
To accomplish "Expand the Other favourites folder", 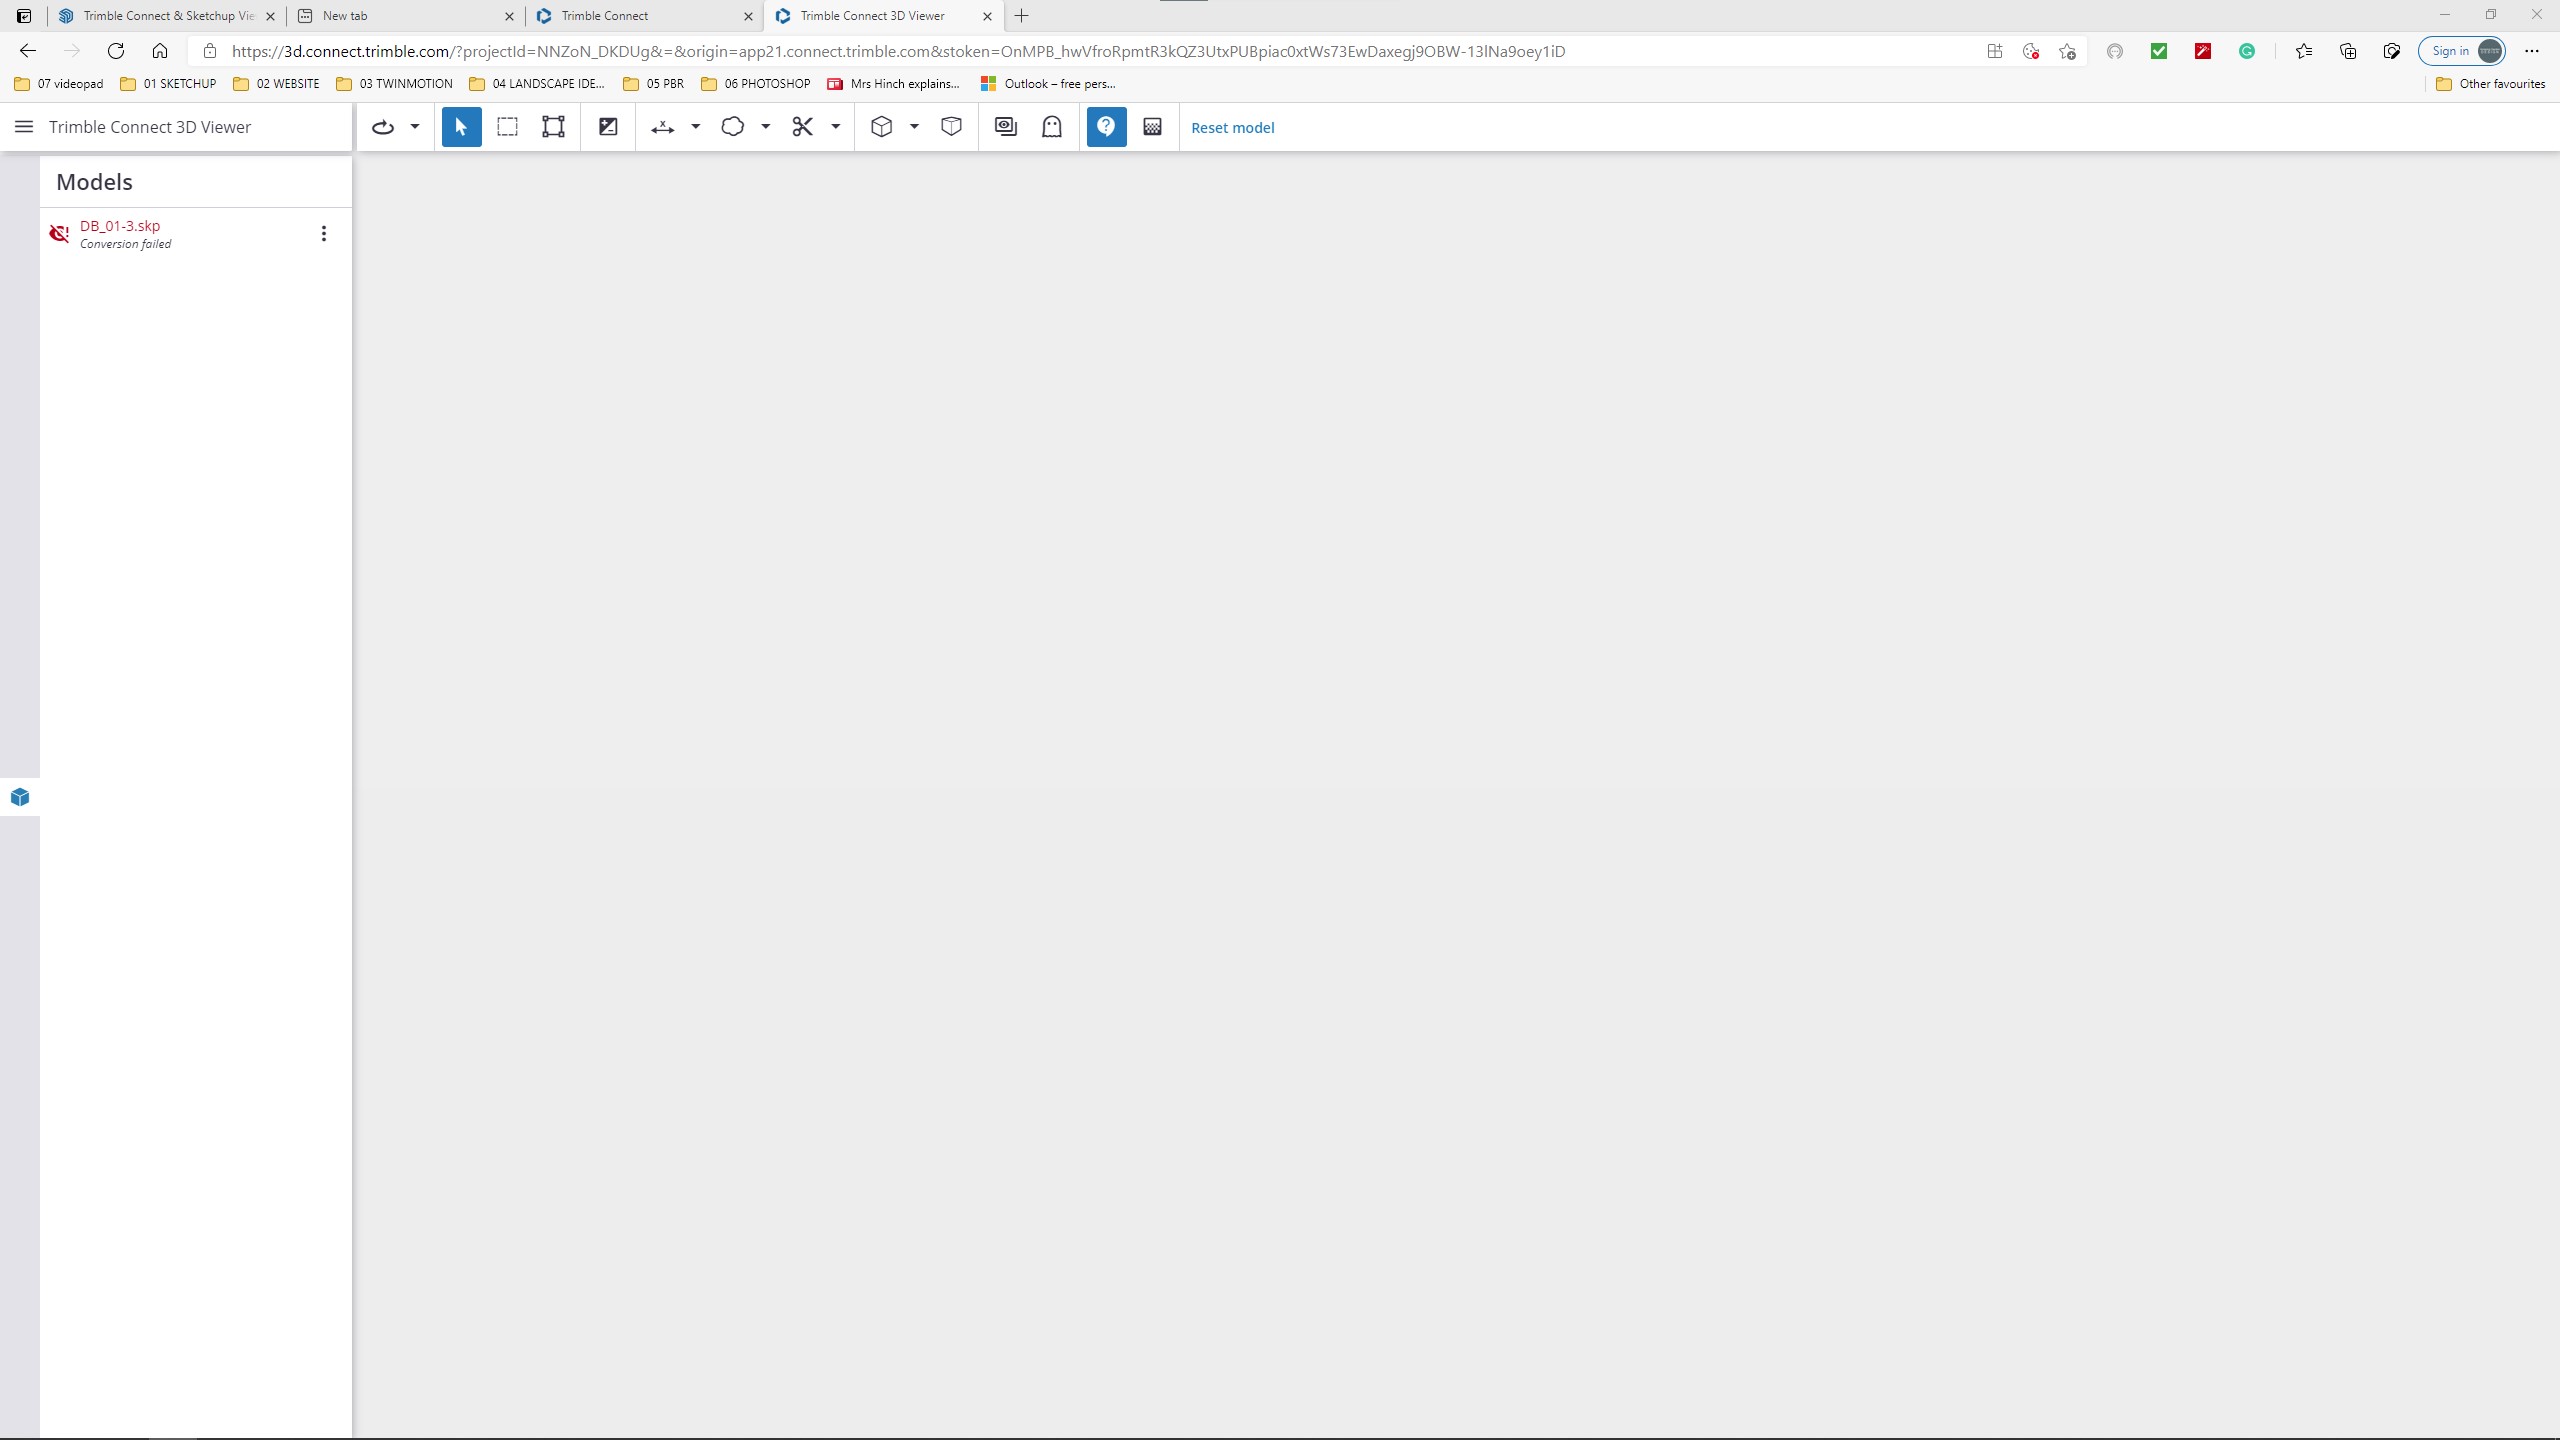I will click(2490, 84).
